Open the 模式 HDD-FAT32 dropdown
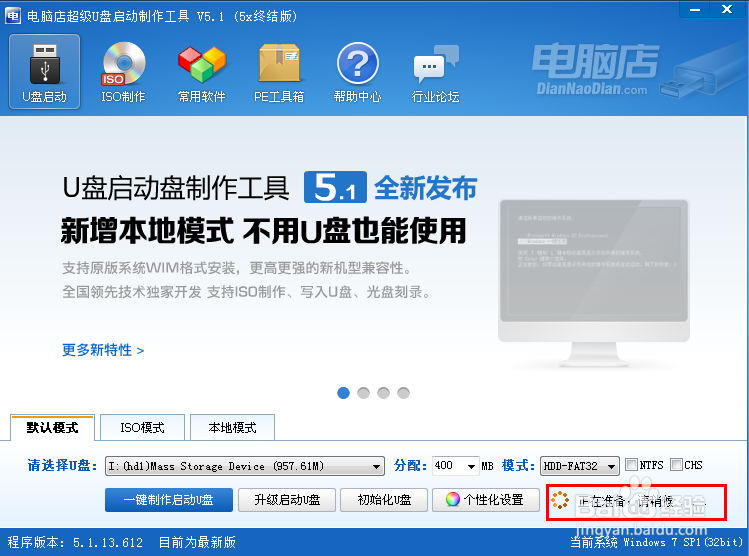This screenshot has width=749, height=556. click(579, 466)
